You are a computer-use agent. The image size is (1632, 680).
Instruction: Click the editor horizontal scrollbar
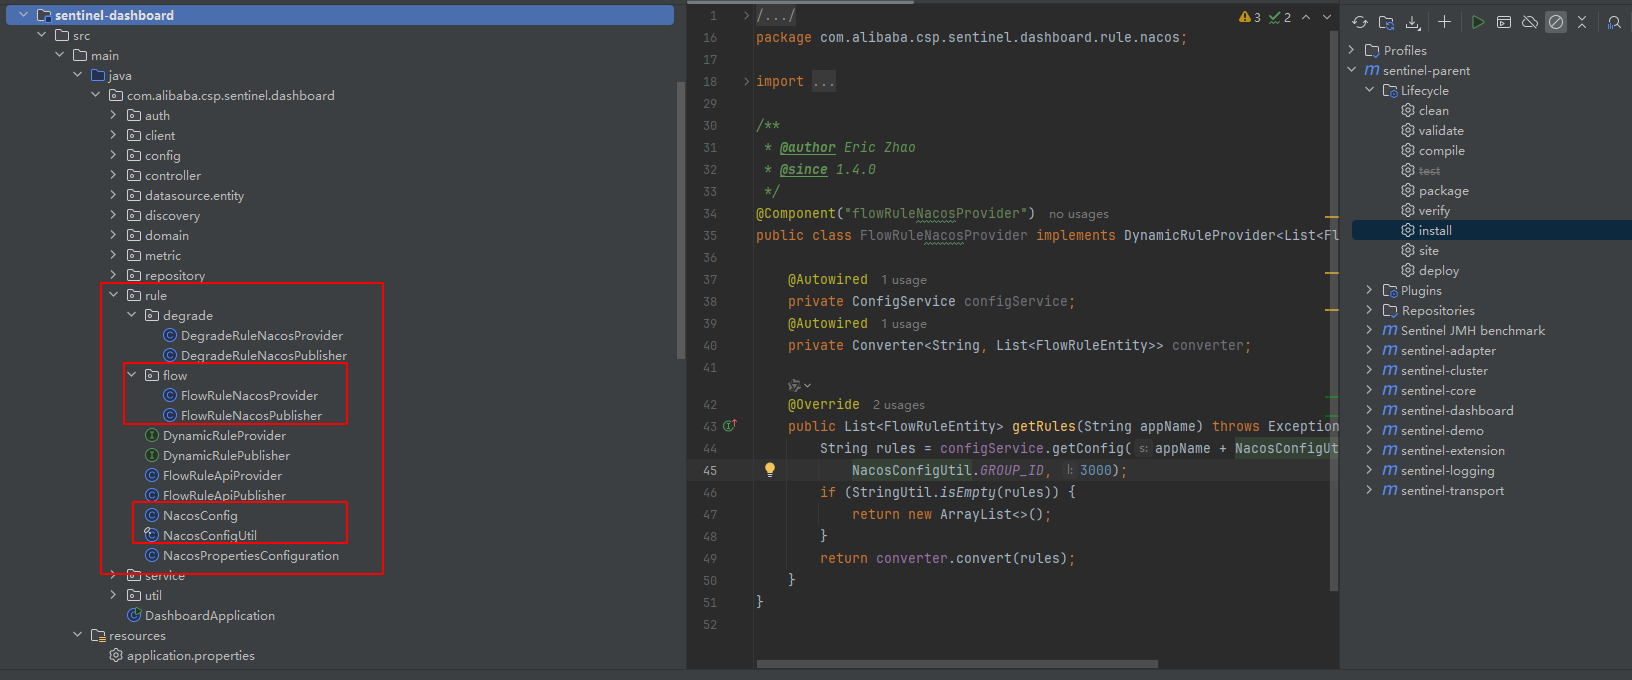click(x=957, y=664)
